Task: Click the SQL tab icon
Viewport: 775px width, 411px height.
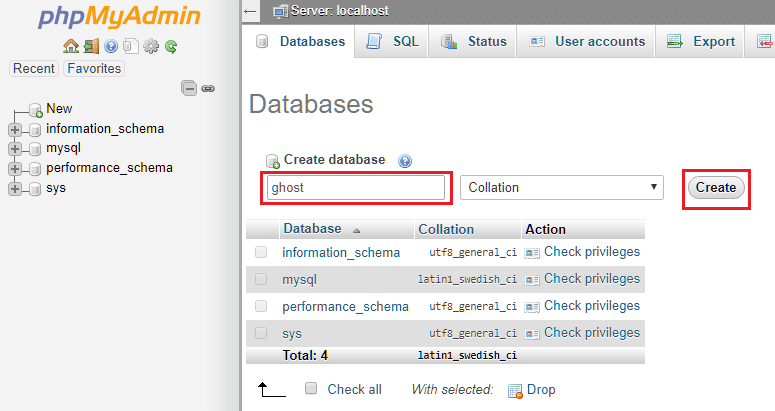Action: [374, 41]
